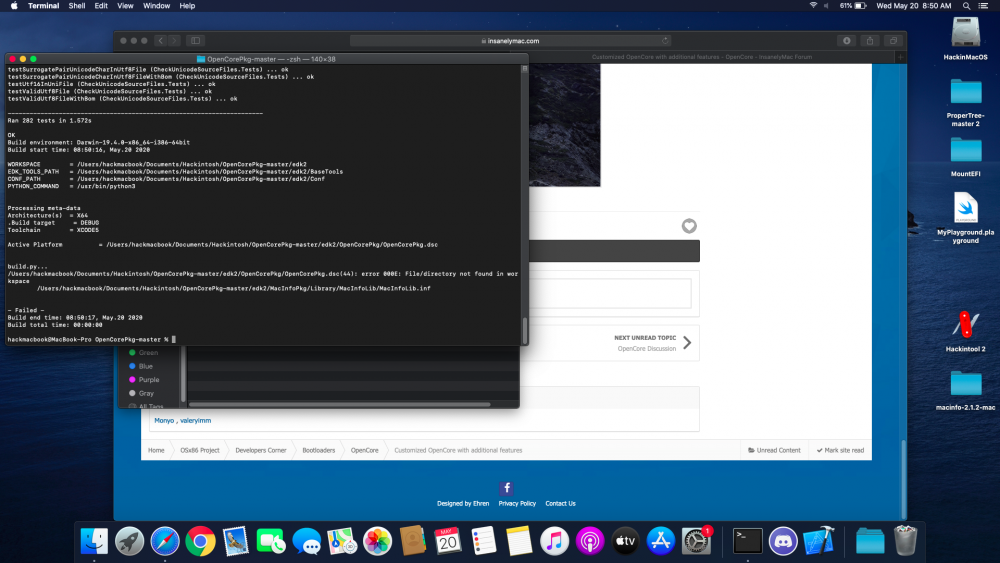1000x563 pixels.
Task: Launch Safari from the dock
Action: click(x=165, y=541)
